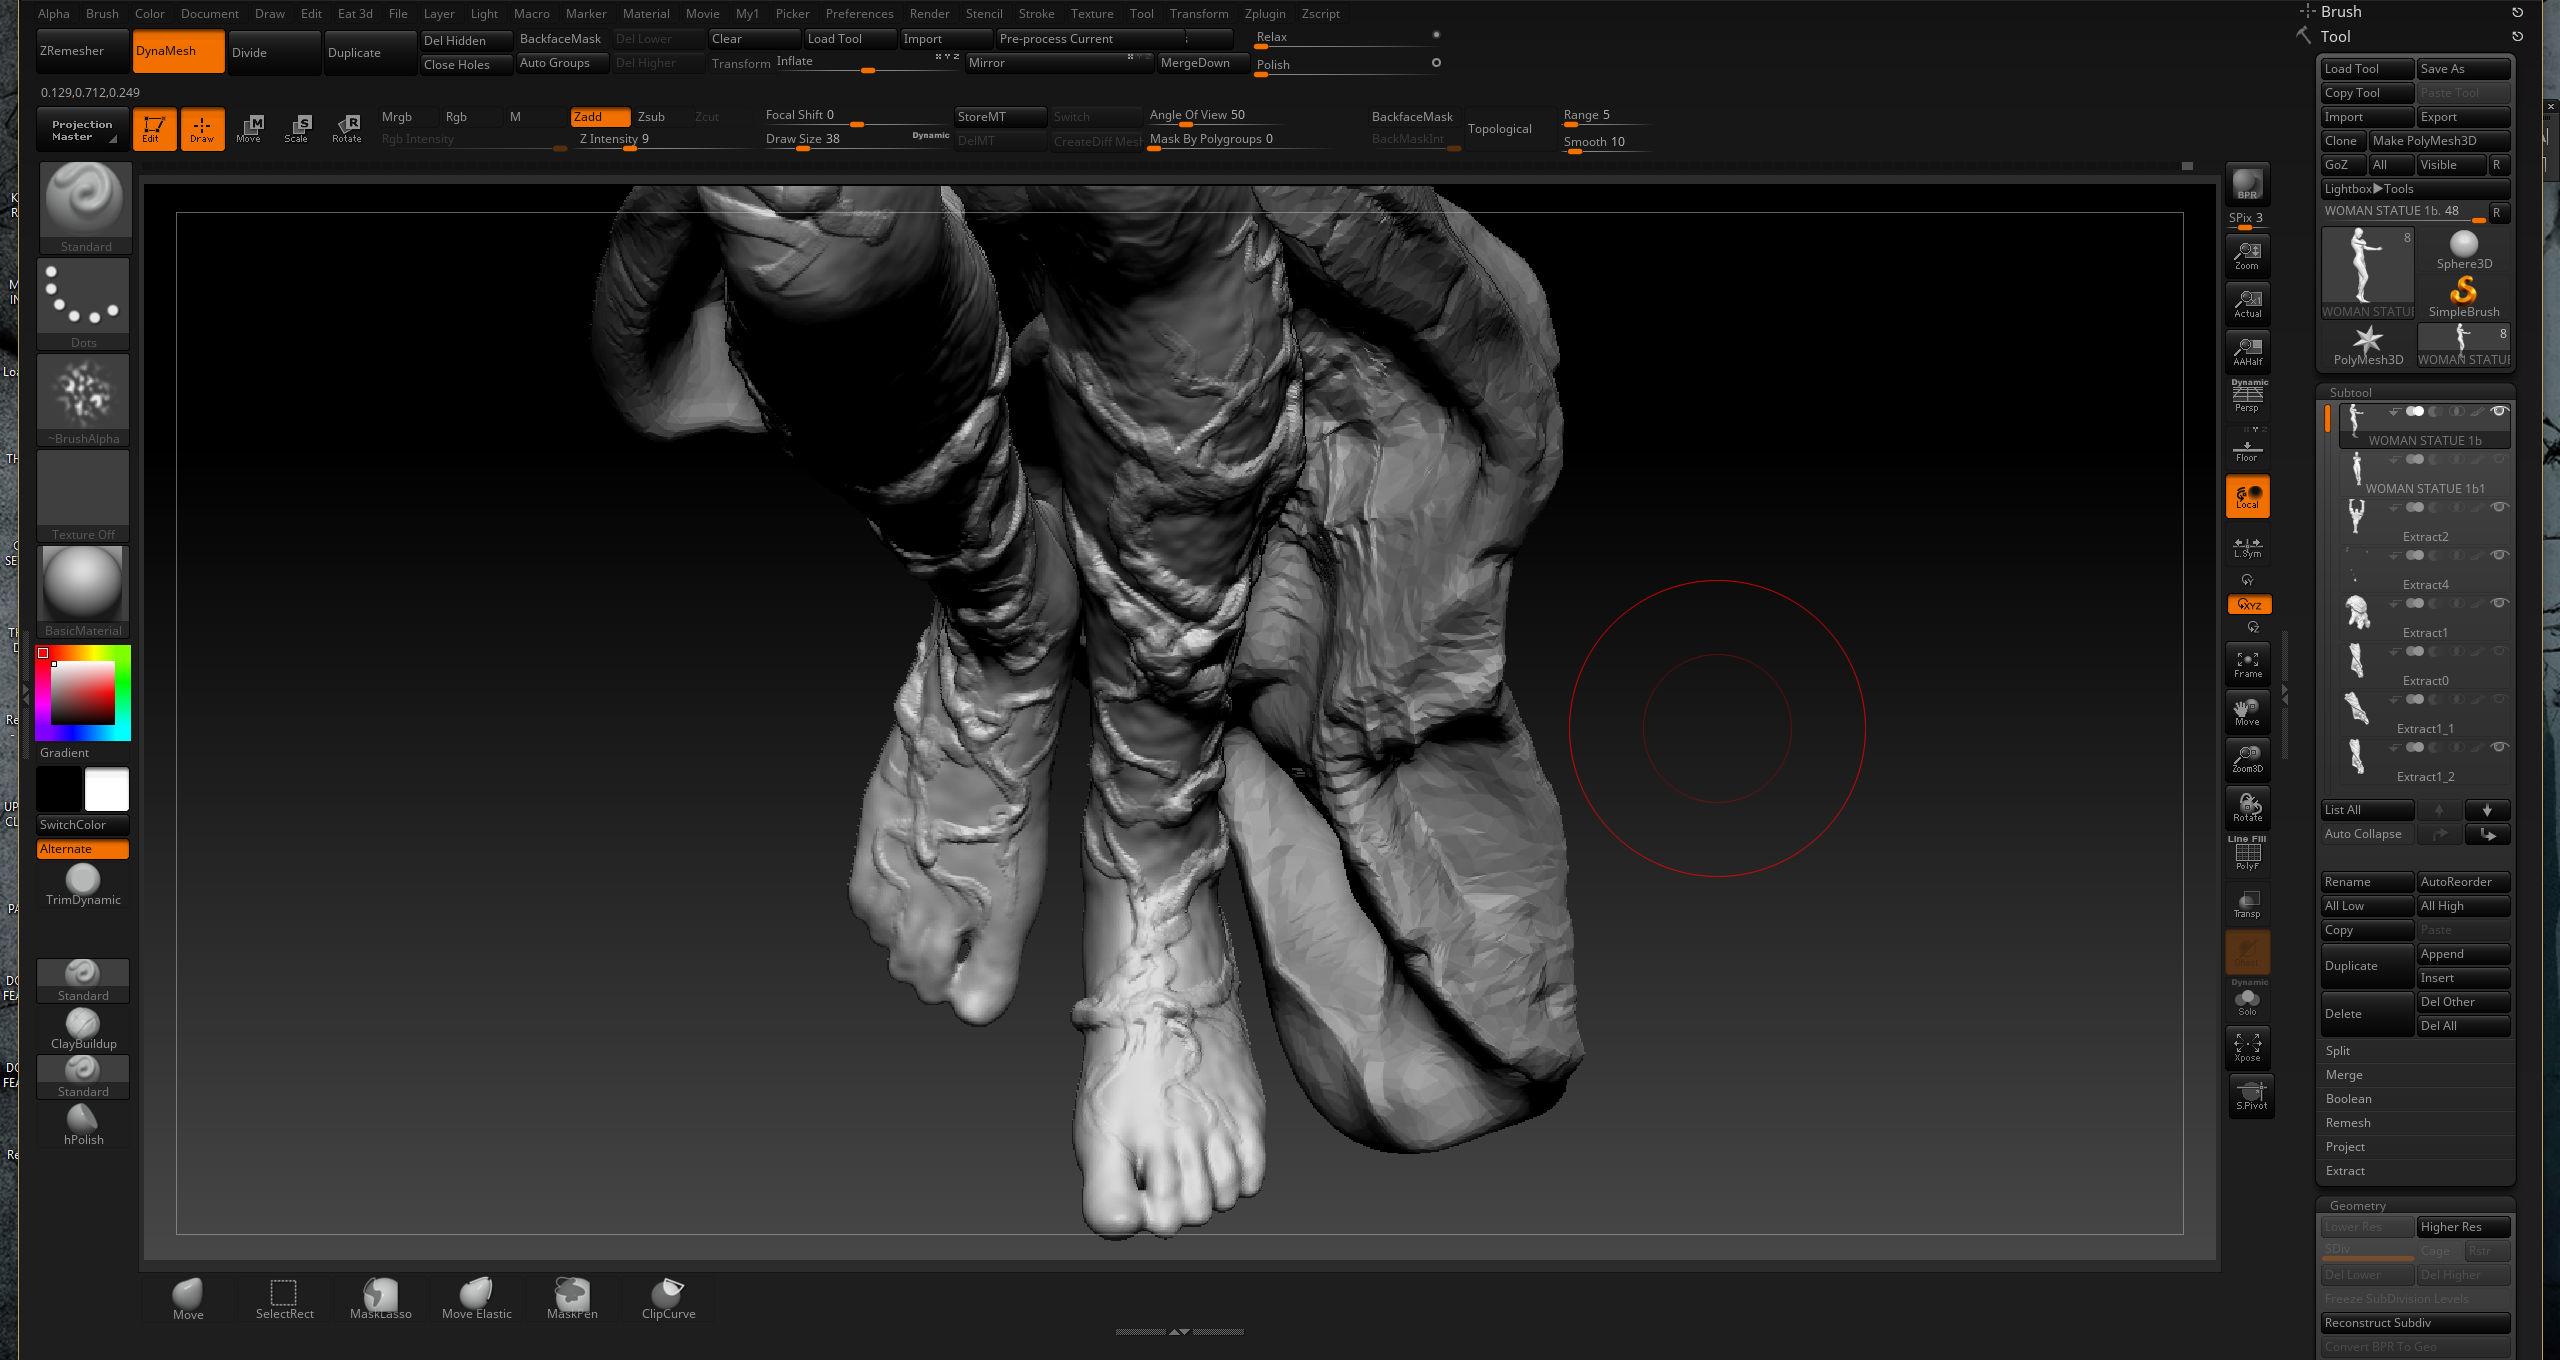Click the white secondary color swatch
Image resolution: width=2560 pixels, height=1360 pixels.
coord(107,790)
